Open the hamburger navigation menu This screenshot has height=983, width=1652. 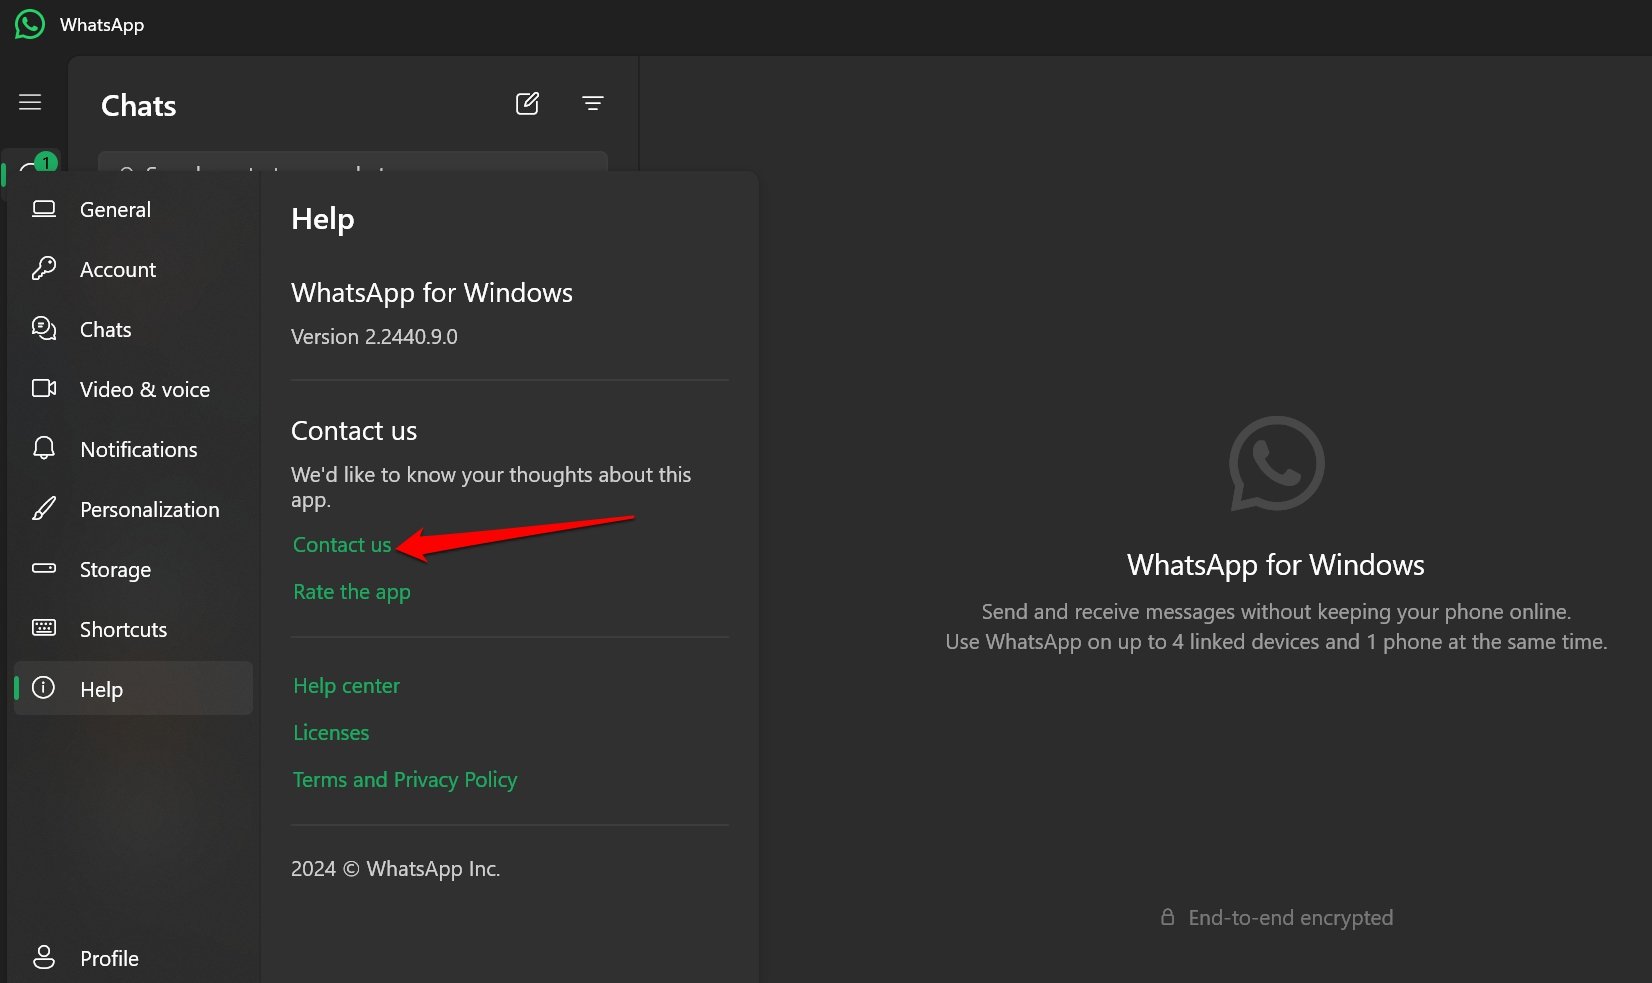tap(30, 103)
